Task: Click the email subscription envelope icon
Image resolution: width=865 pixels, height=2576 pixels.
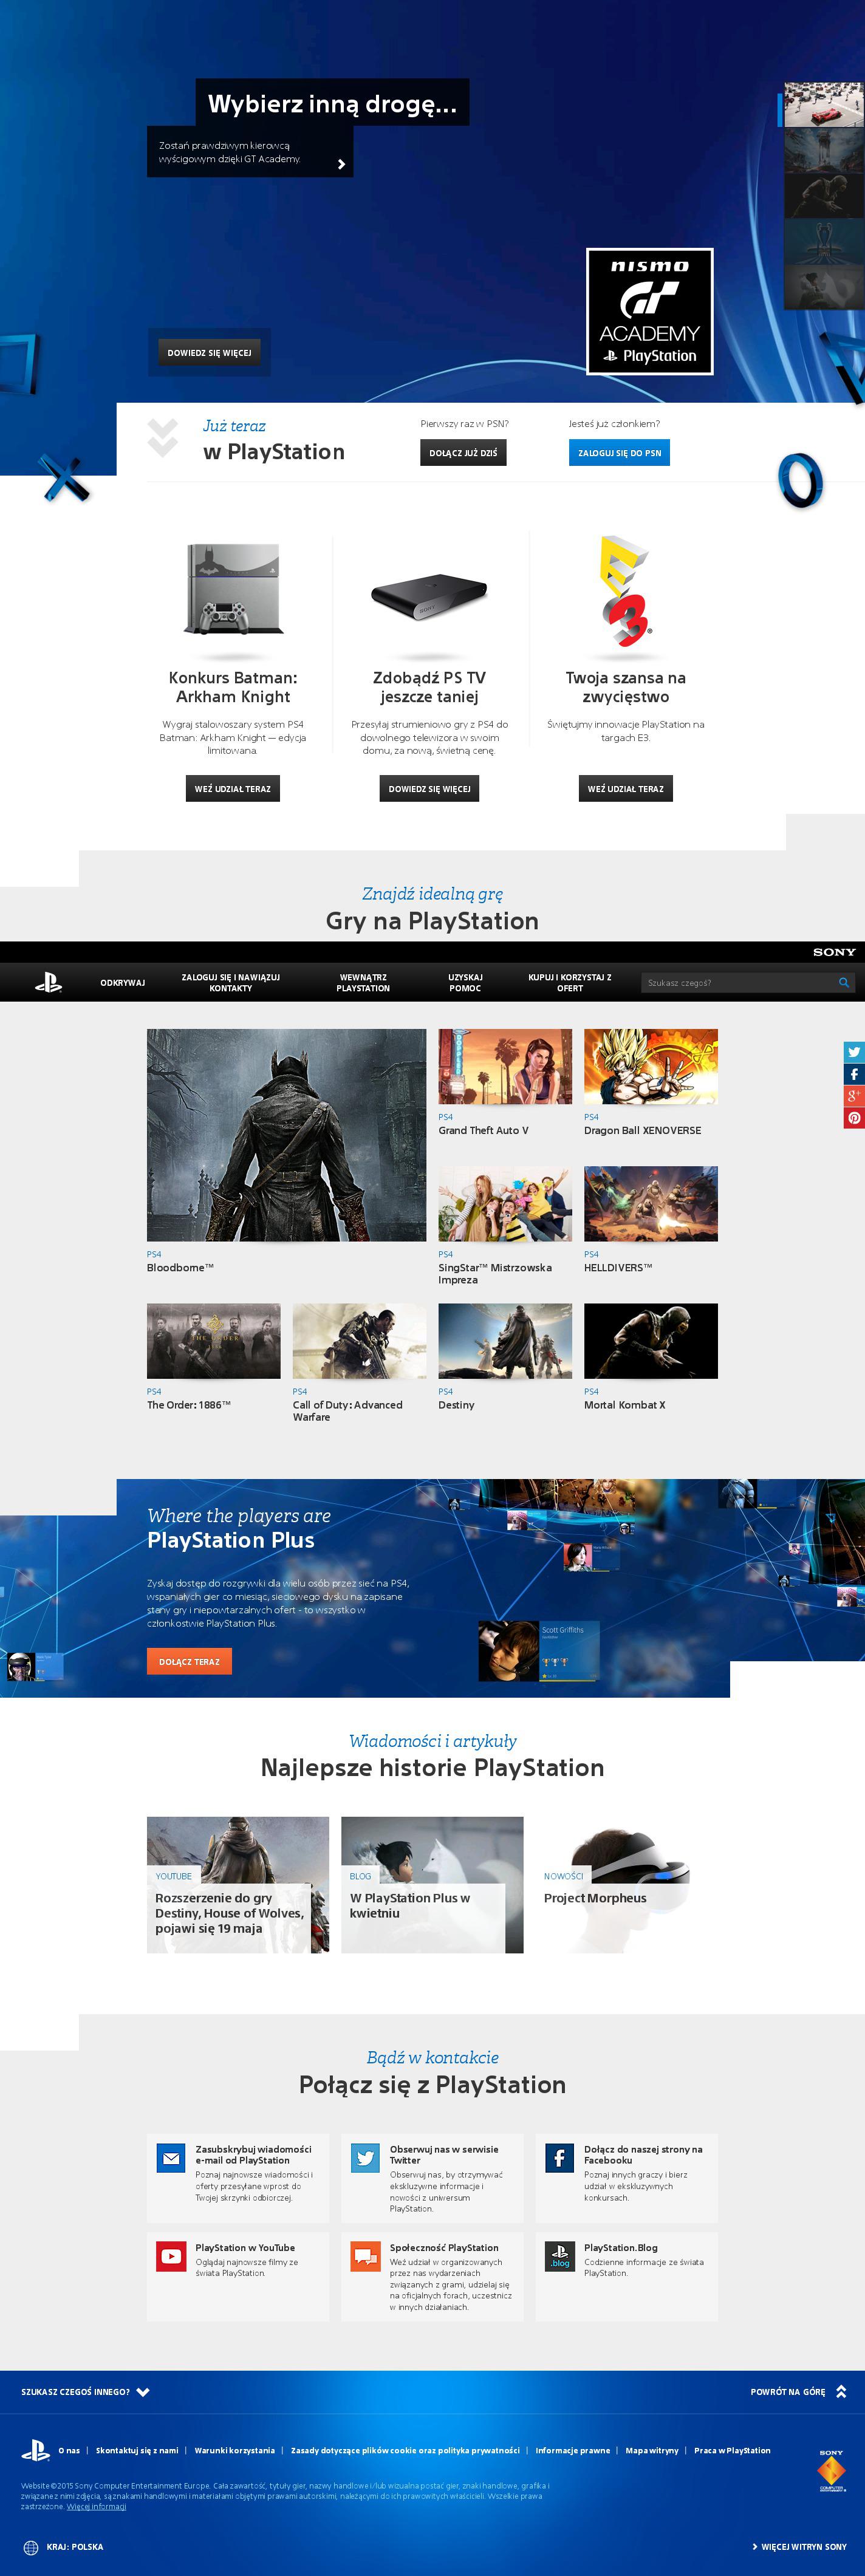Action: coord(171,2157)
